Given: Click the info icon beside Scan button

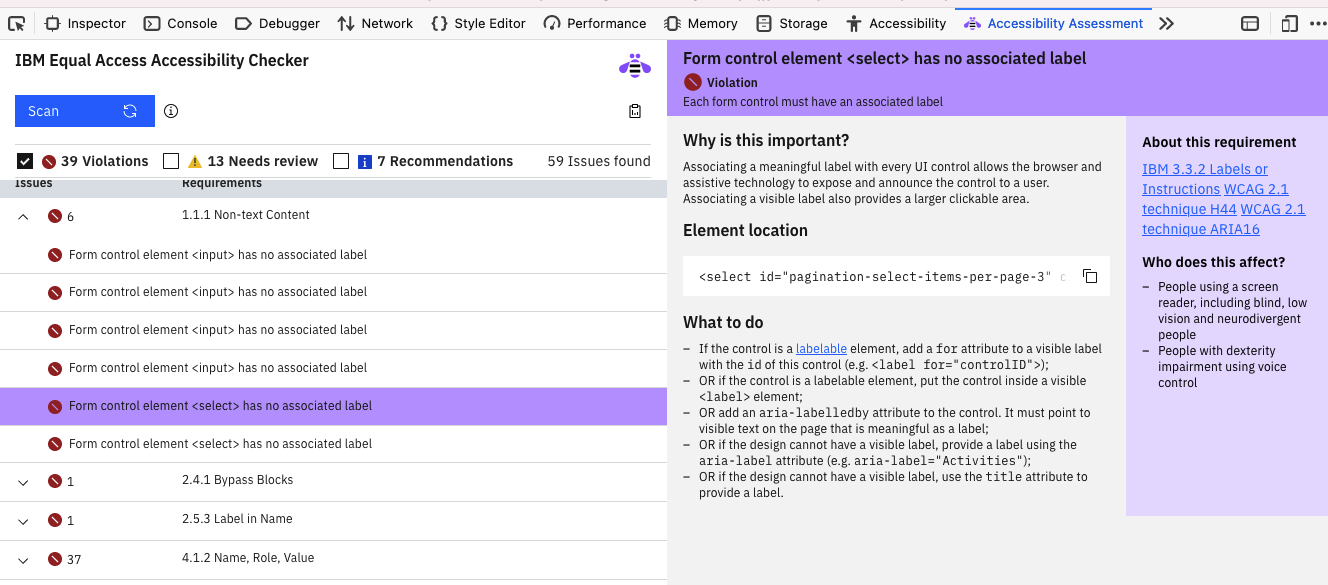Looking at the screenshot, I should 171,111.
